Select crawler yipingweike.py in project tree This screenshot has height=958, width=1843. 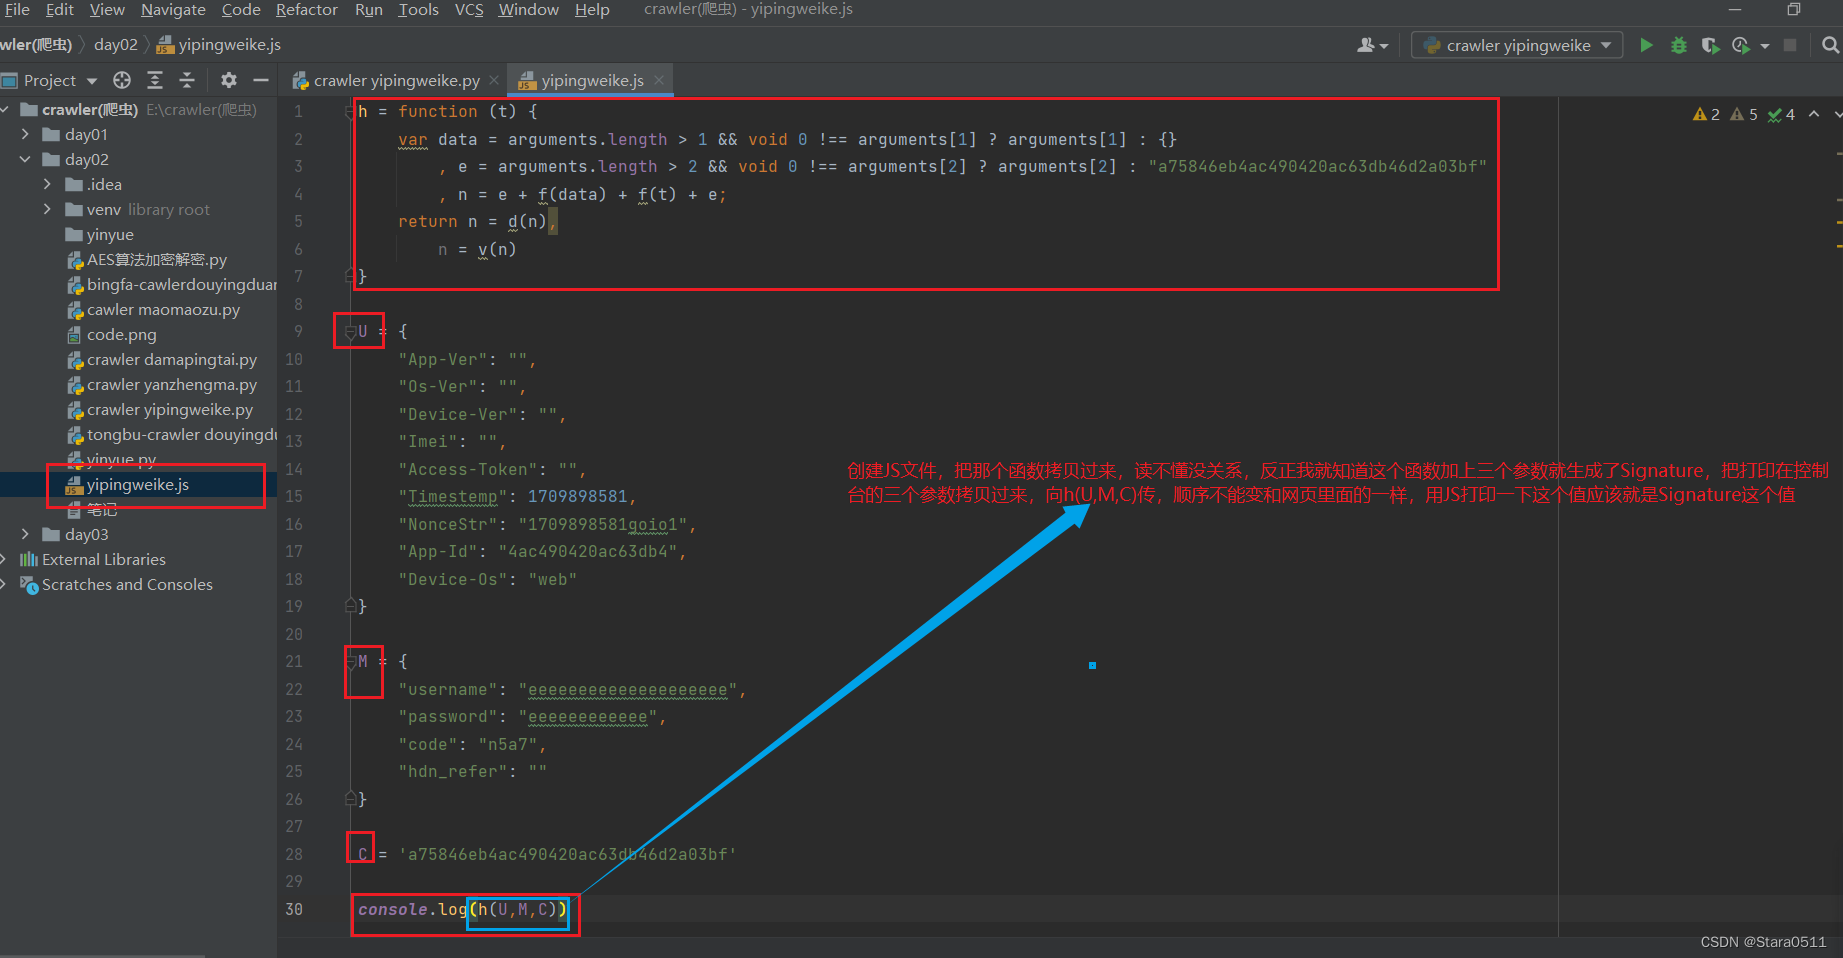tap(169, 409)
